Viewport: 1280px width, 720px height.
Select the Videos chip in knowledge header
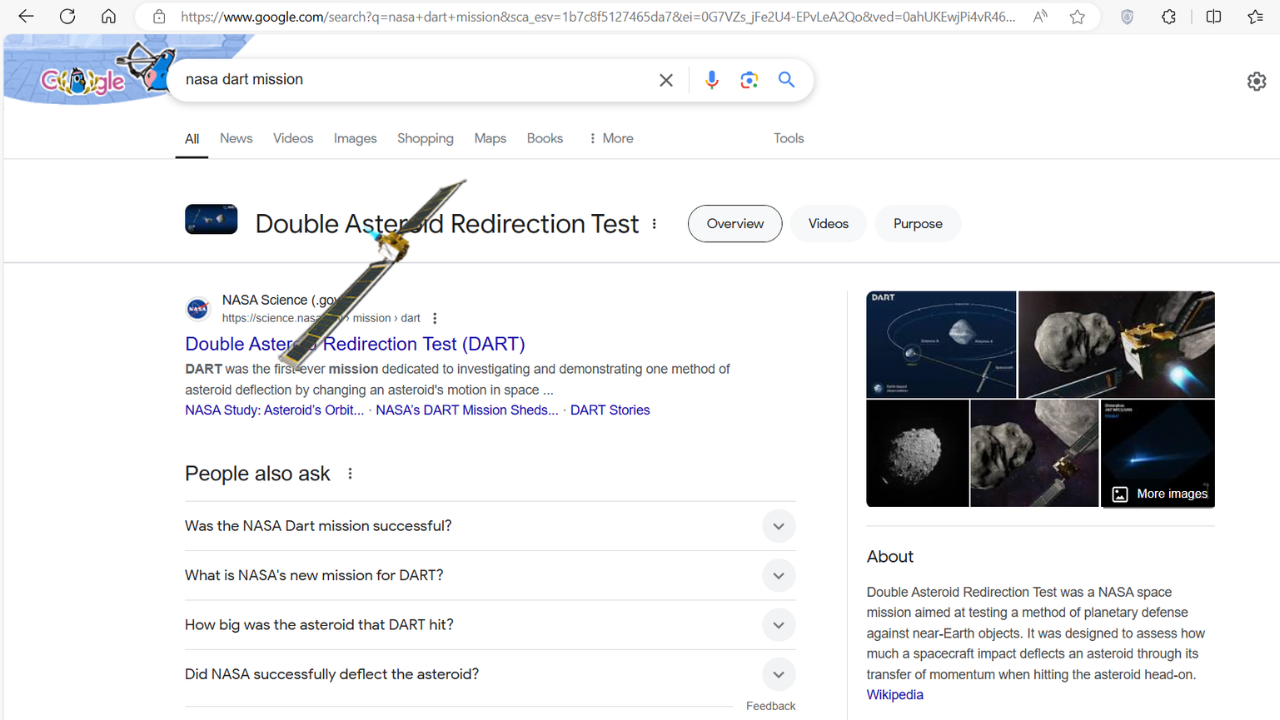828,224
